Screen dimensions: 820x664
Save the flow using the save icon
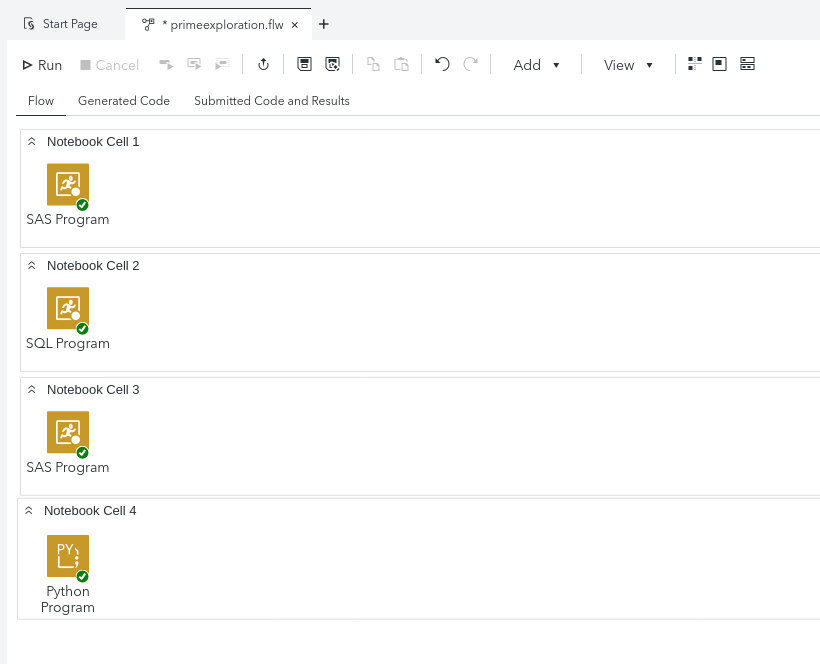304,63
